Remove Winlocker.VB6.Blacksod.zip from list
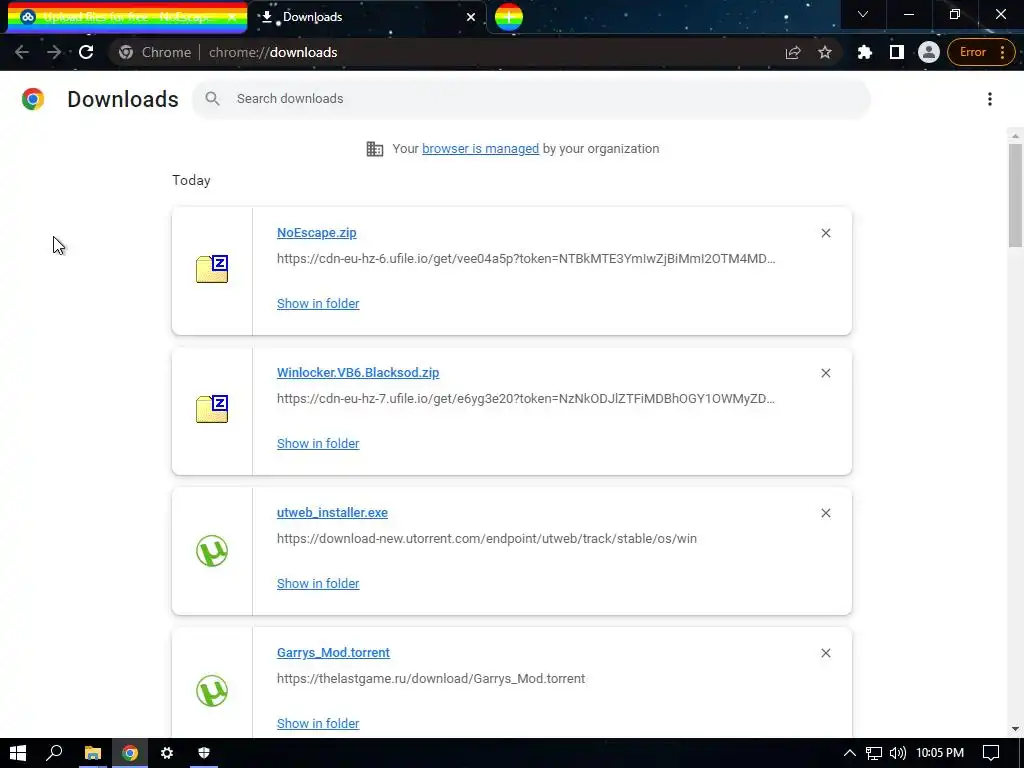This screenshot has width=1024, height=768. tap(825, 373)
